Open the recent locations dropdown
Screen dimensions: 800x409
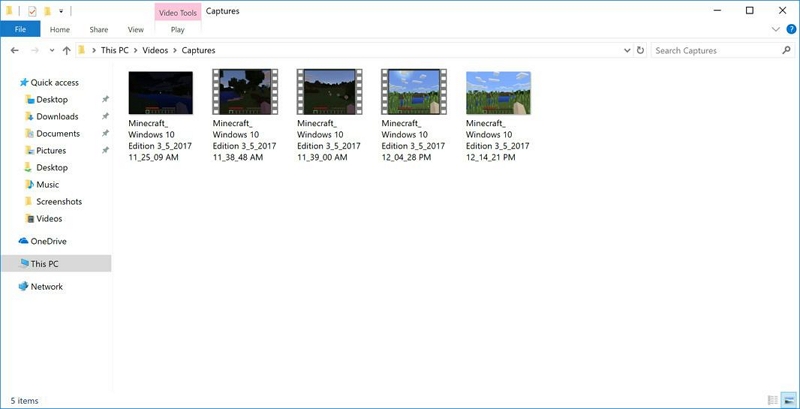(x=52, y=50)
